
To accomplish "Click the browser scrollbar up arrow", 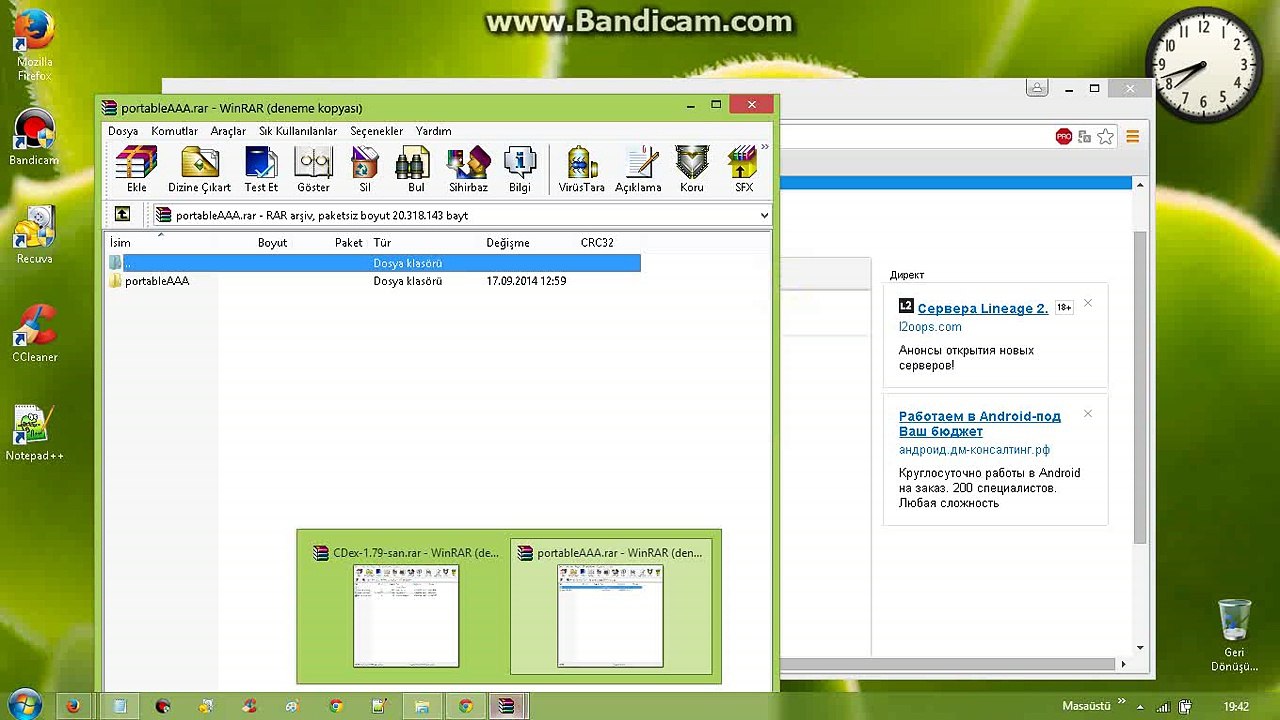I will (x=1139, y=184).
